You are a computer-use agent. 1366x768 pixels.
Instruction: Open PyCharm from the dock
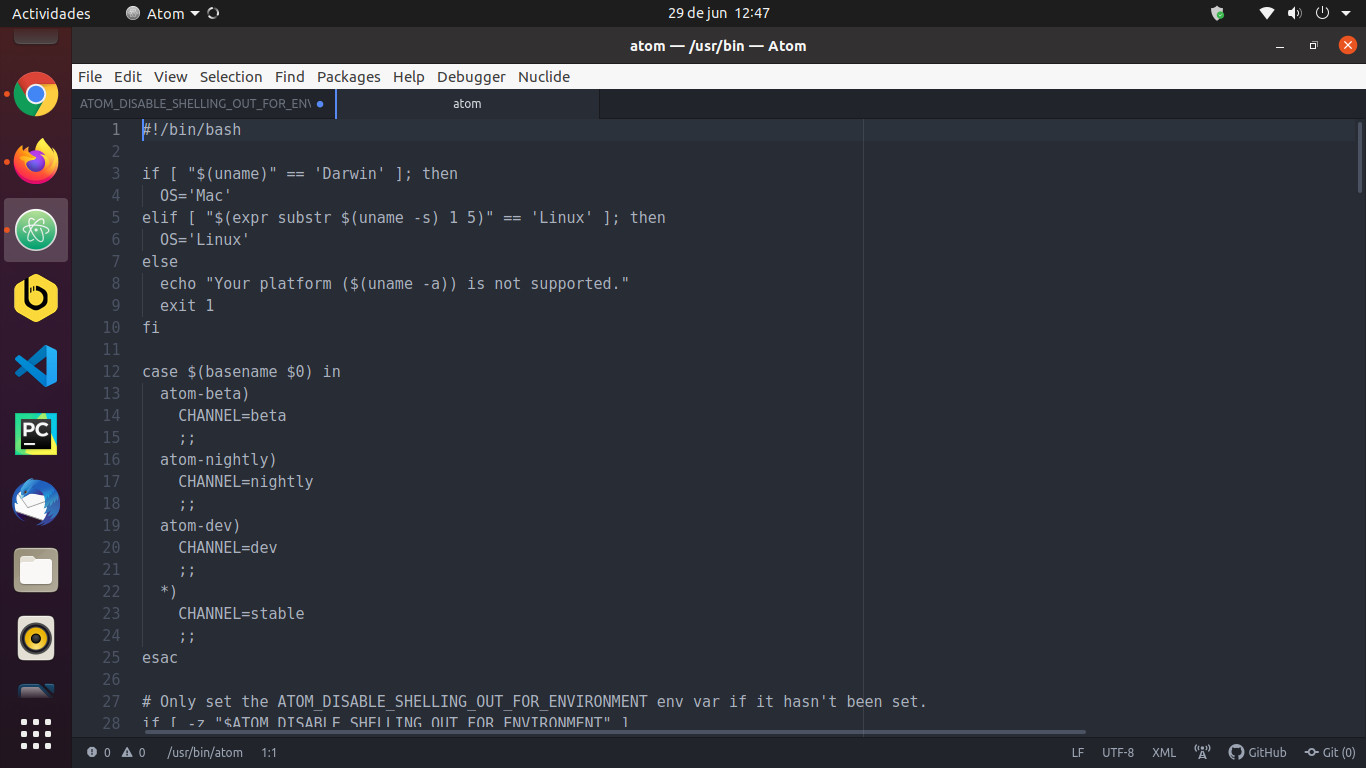[36, 434]
